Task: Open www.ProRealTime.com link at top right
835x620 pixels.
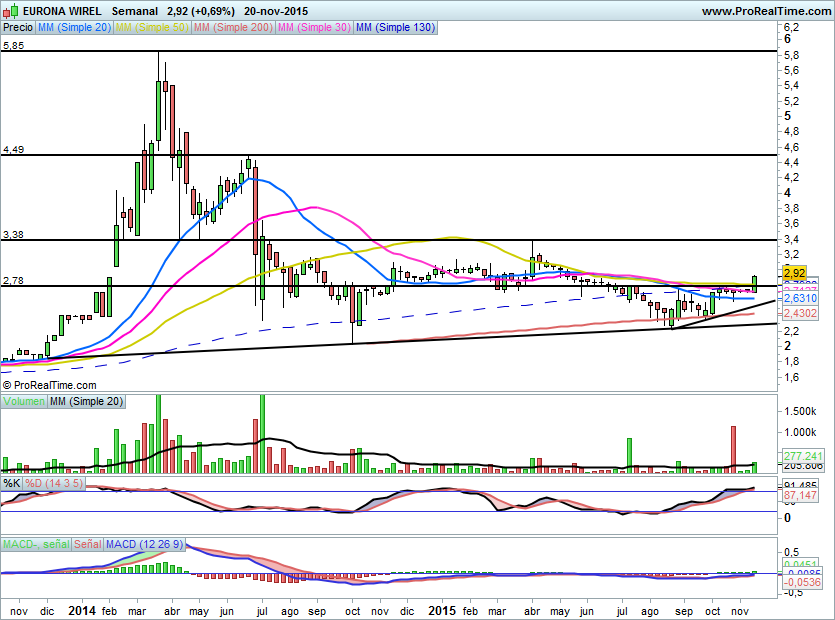Action: 766,11
